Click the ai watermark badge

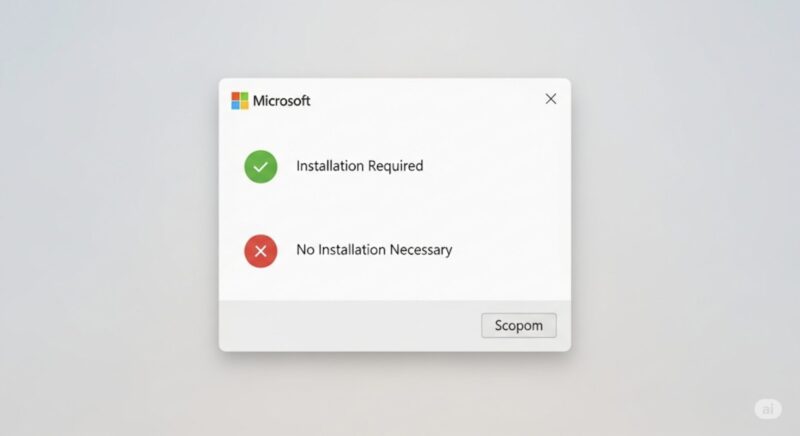coord(768,408)
